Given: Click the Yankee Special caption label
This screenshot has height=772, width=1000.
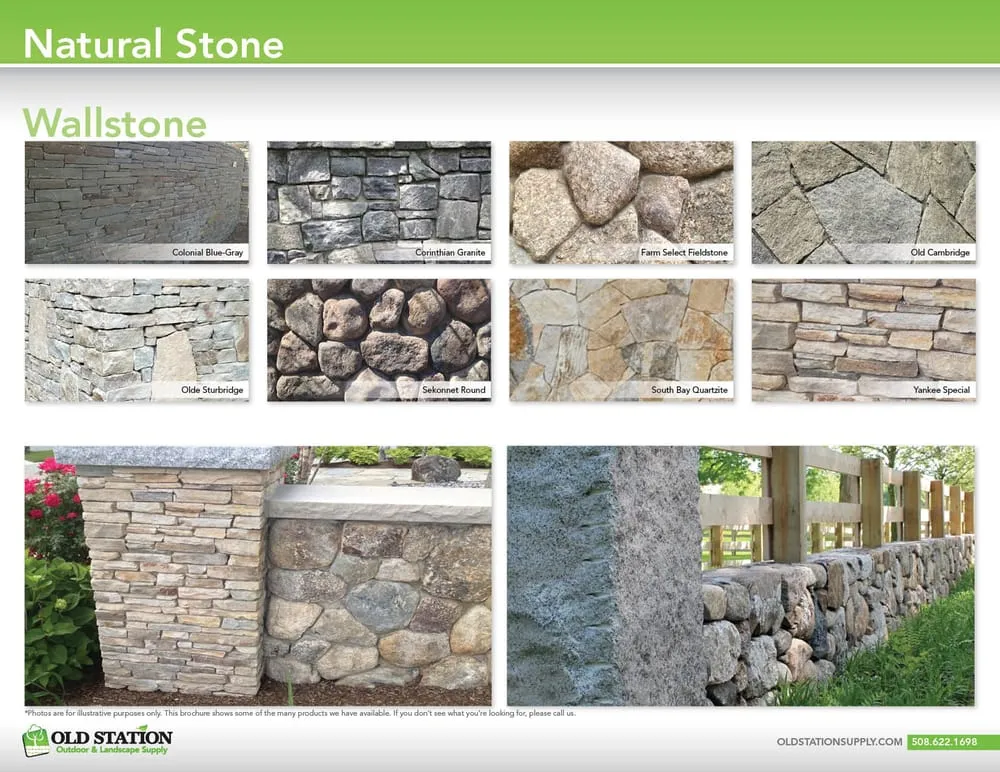Looking at the screenshot, I should coord(941,390).
